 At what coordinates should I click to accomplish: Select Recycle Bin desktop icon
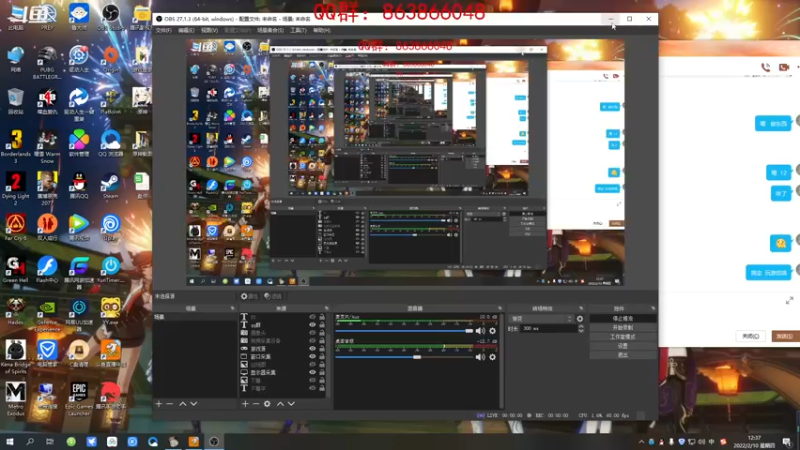coord(16,101)
